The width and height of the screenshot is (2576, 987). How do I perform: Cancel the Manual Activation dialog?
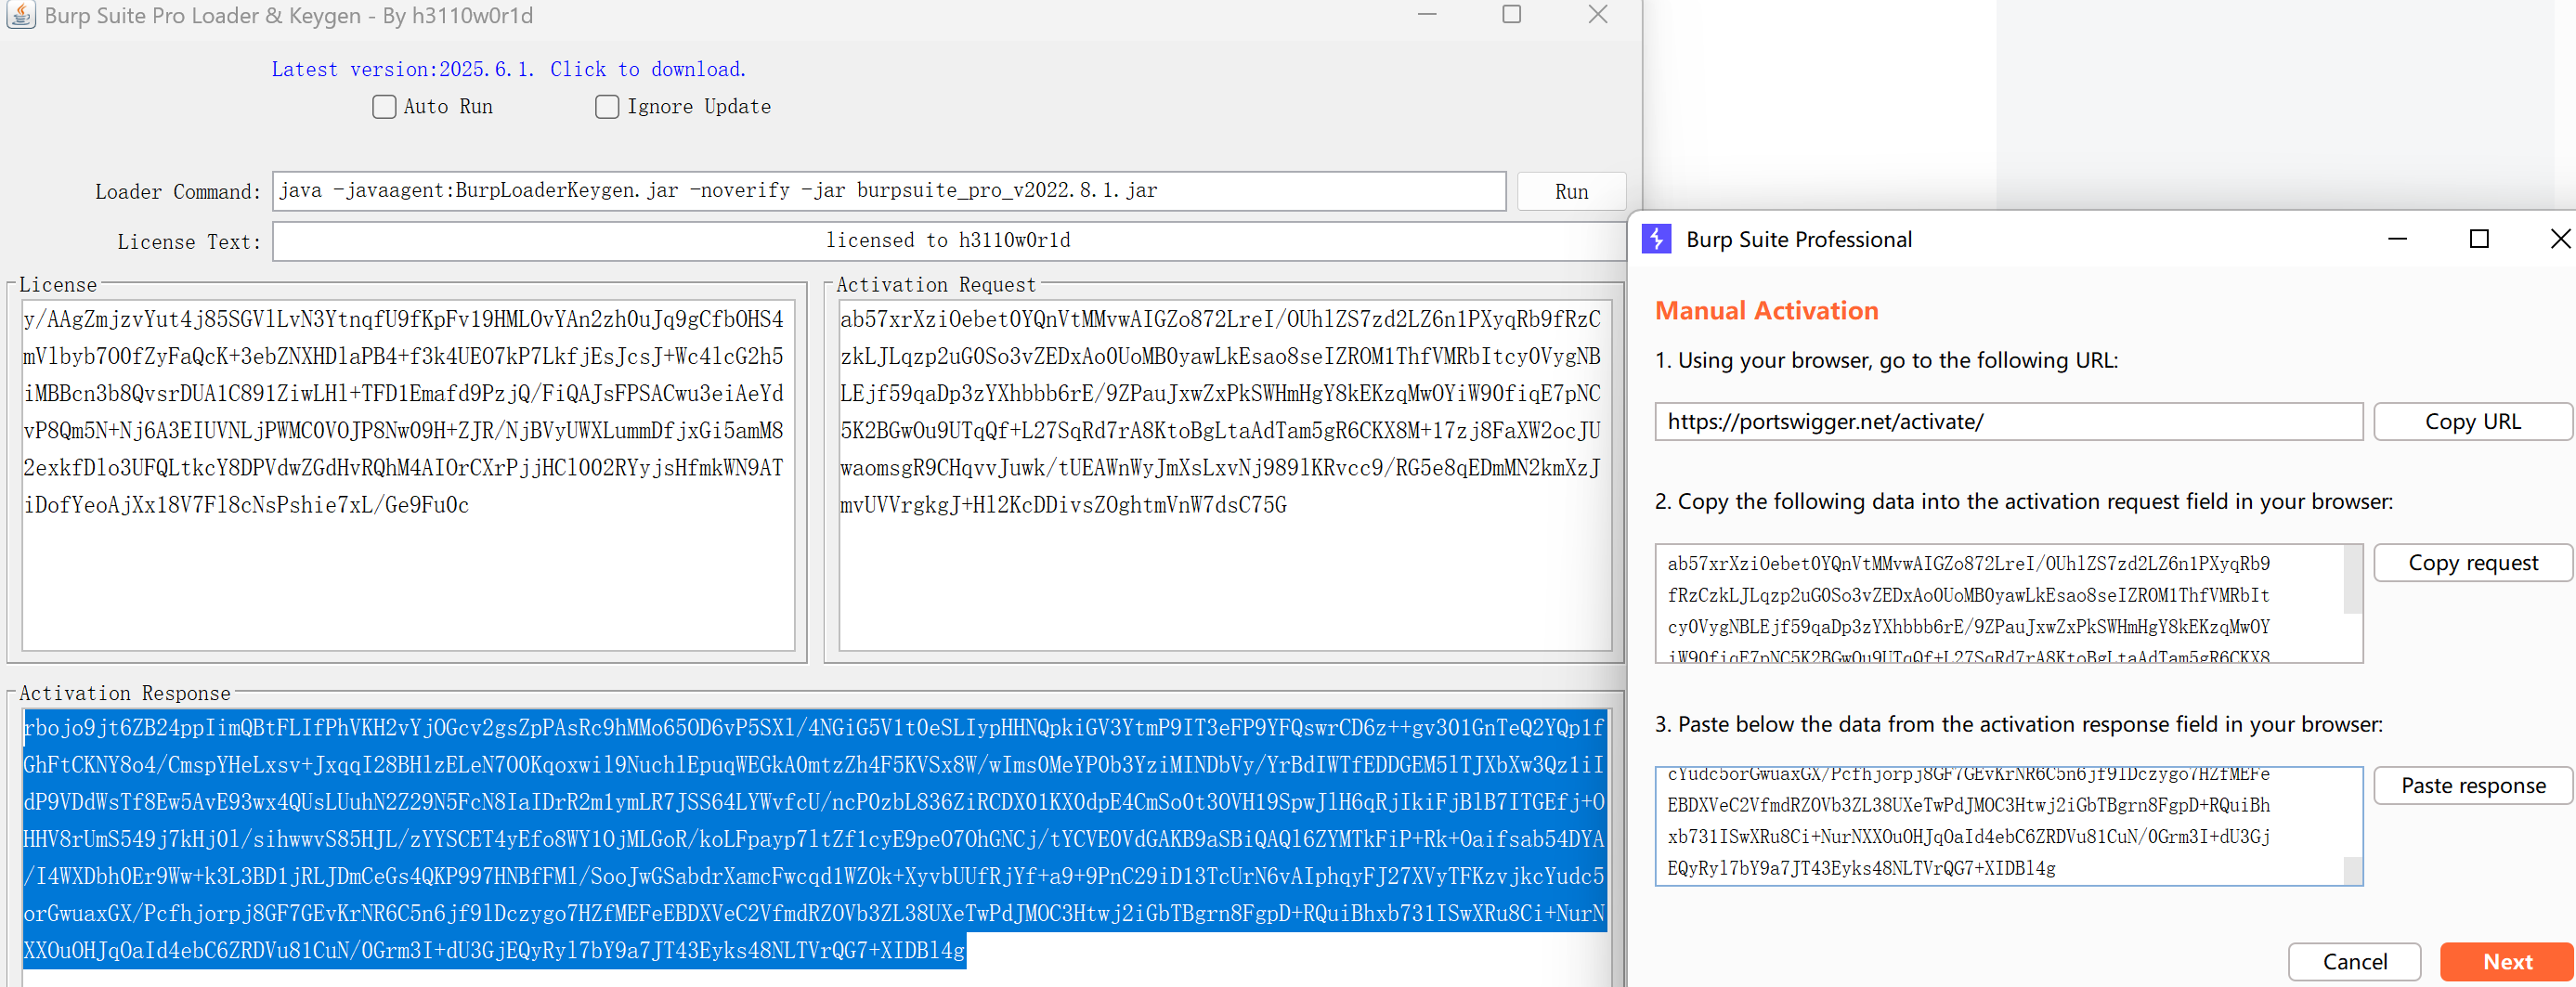[2354, 961]
